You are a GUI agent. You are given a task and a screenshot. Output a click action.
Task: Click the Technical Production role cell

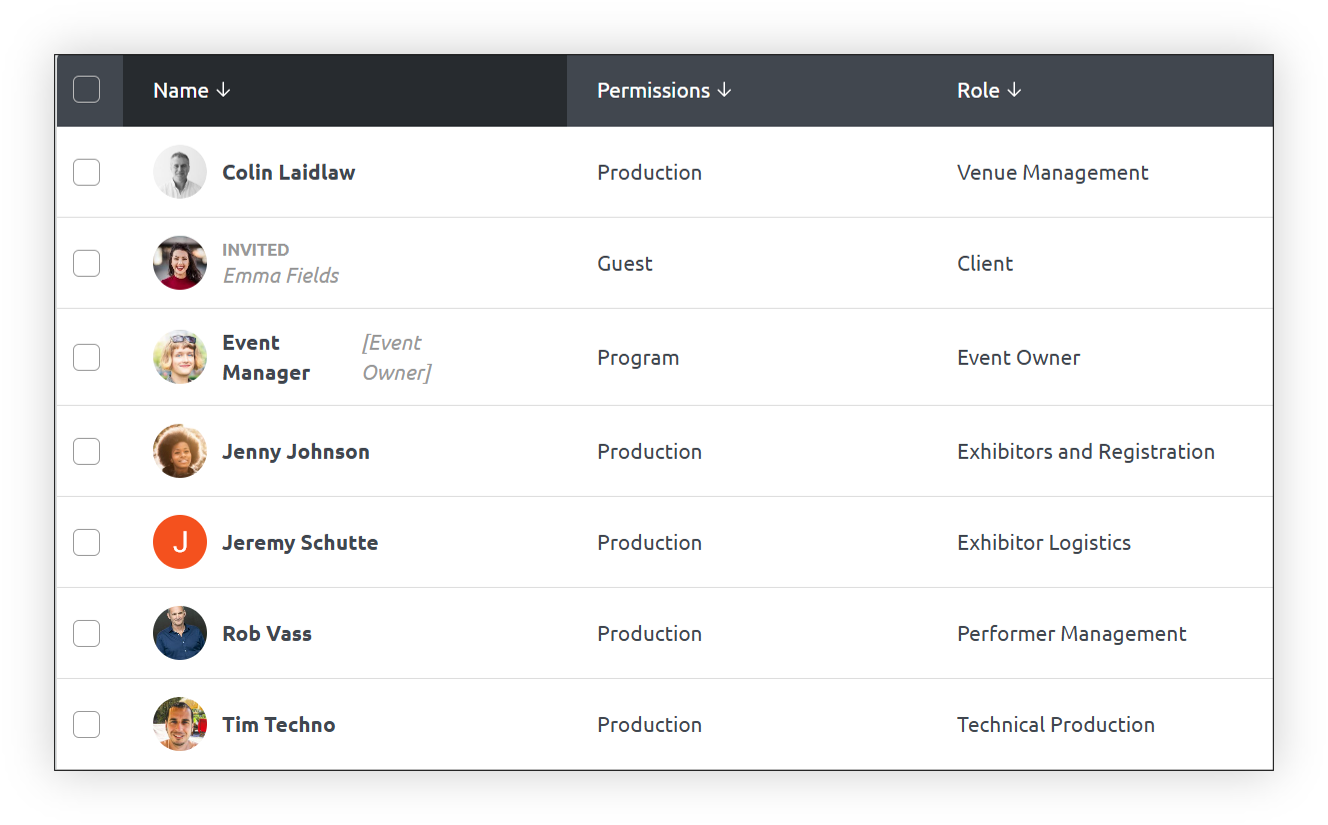[1056, 724]
